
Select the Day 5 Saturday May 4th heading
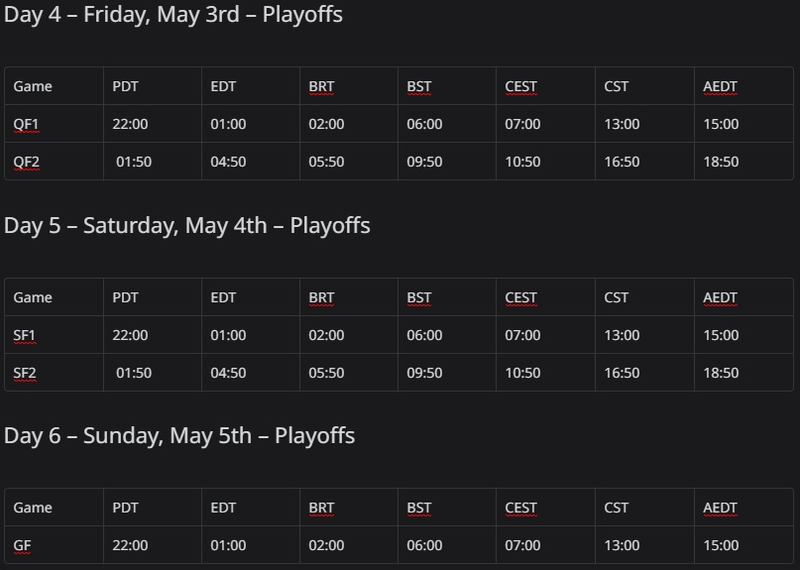click(x=187, y=225)
